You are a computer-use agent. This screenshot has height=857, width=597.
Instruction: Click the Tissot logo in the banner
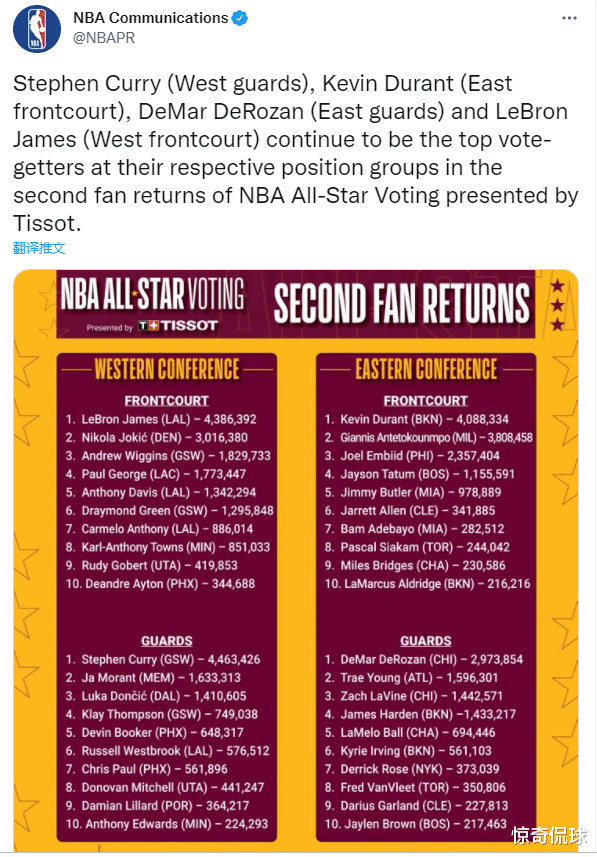(x=178, y=326)
